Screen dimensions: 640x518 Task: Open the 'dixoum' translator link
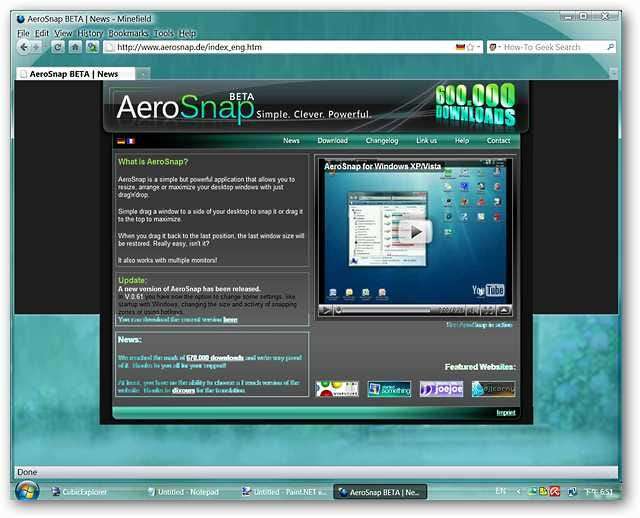[183, 390]
